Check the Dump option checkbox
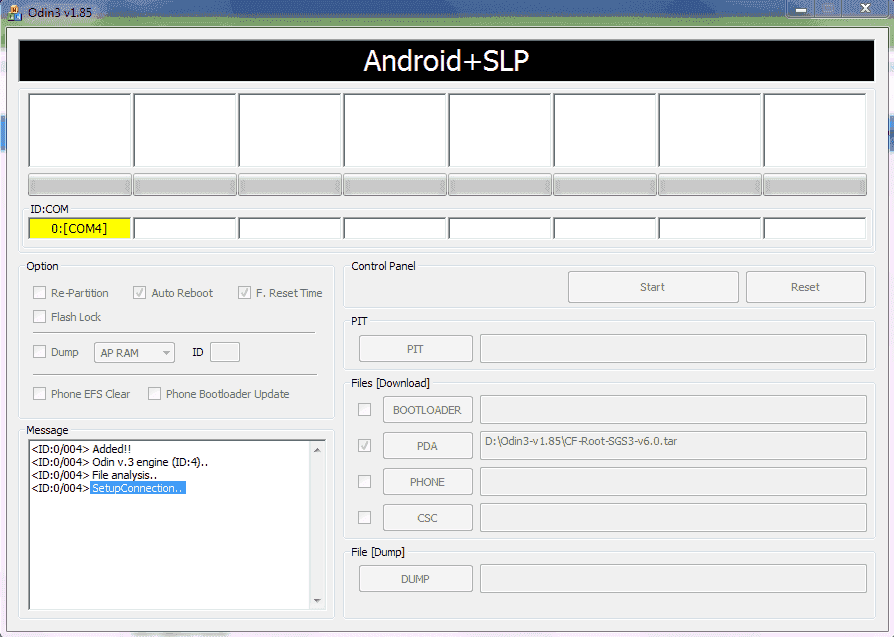This screenshot has height=637, width=894. click(x=39, y=352)
